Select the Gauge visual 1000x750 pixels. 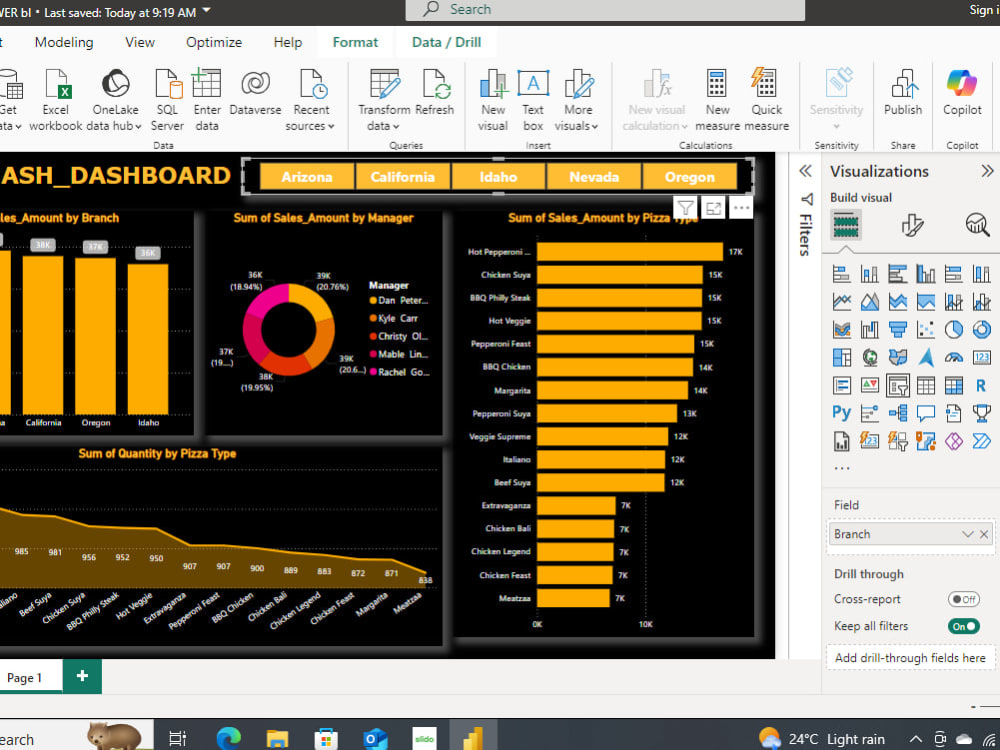coord(953,357)
